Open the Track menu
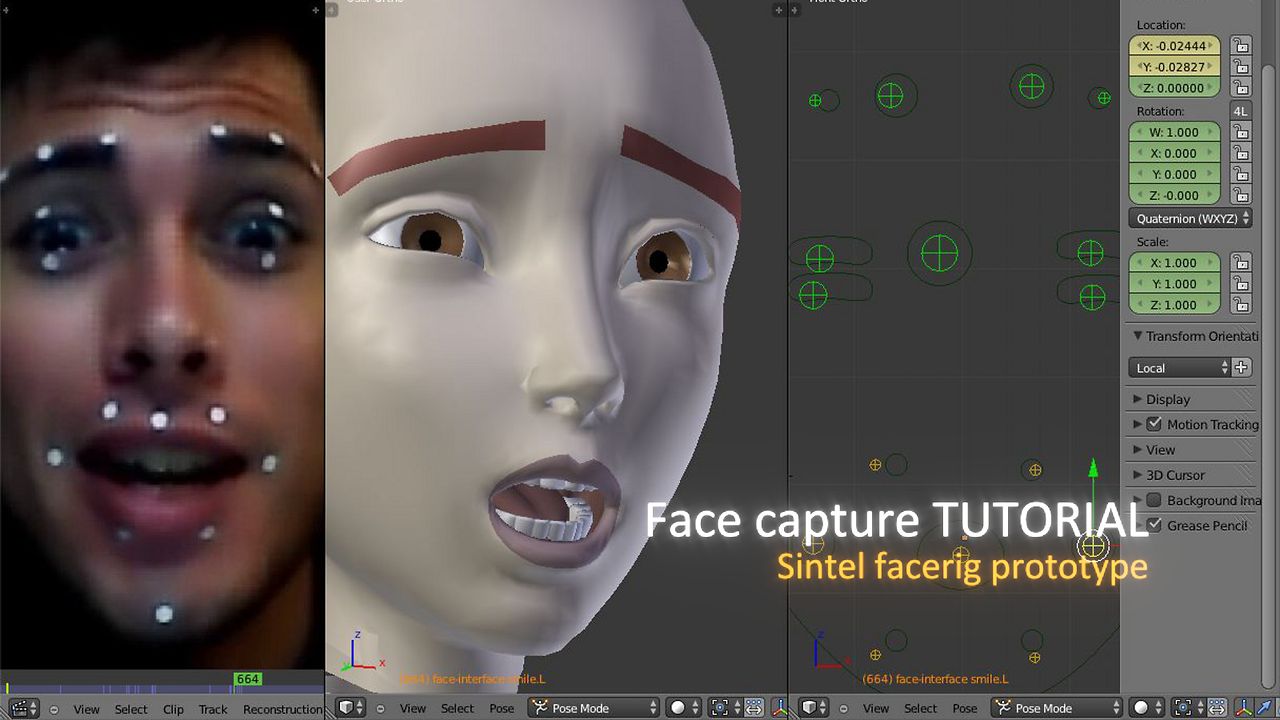Screen dimensions: 1280x720 coord(213,709)
